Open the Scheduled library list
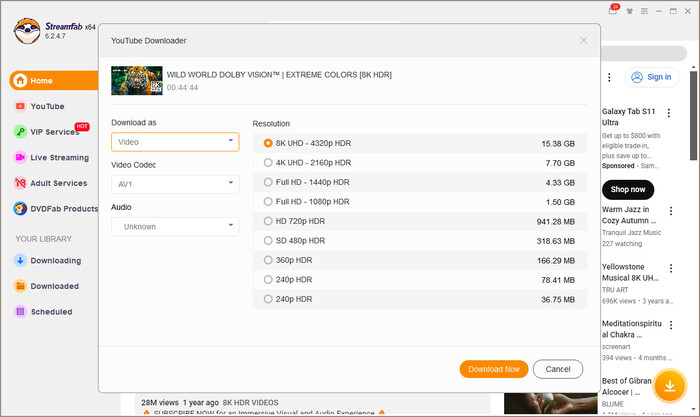Viewport: 700px width, 417px height. click(x=51, y=312)
